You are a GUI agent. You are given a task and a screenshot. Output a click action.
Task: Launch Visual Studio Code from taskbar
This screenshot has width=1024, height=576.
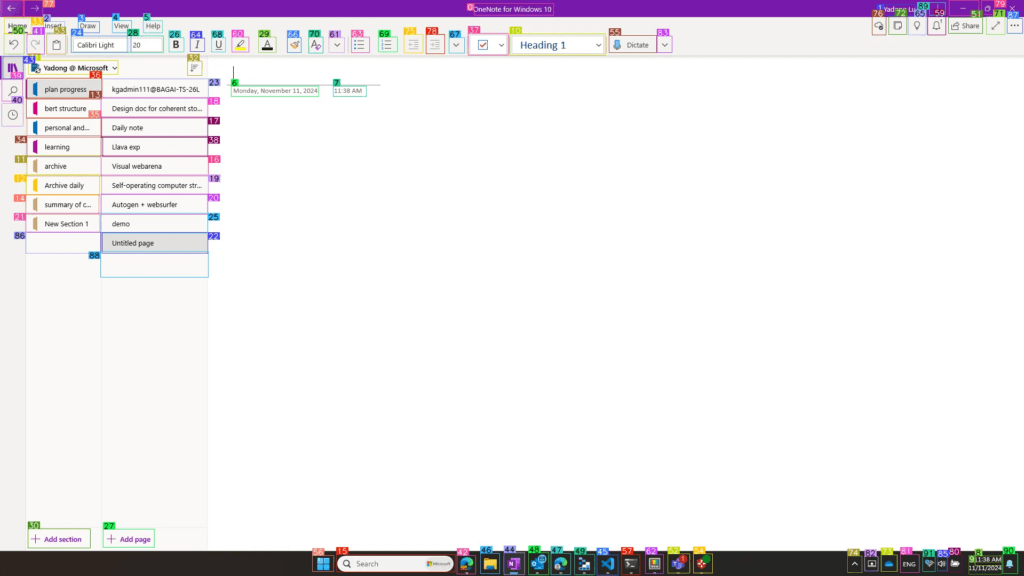click(x=607, y=564)
